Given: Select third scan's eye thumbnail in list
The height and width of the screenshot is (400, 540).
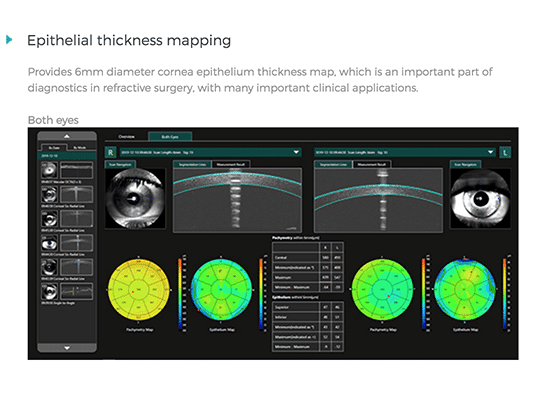Looking at the screenshot, I should [x=49, y=218].
